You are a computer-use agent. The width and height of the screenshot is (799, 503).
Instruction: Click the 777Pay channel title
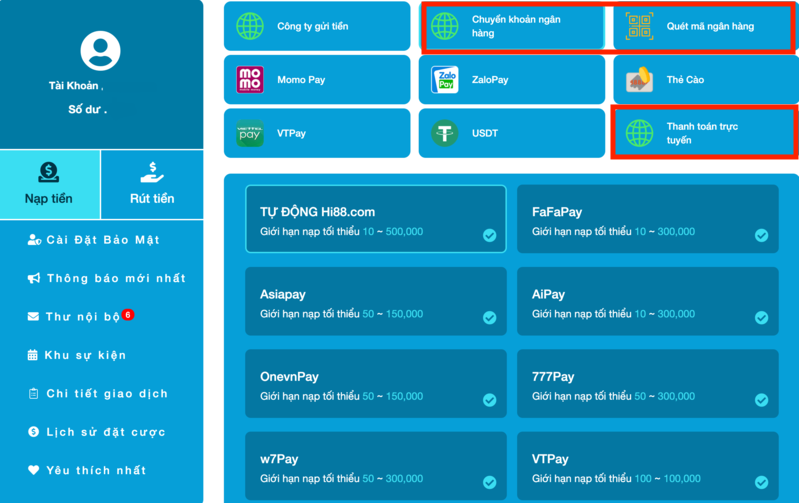553,377
